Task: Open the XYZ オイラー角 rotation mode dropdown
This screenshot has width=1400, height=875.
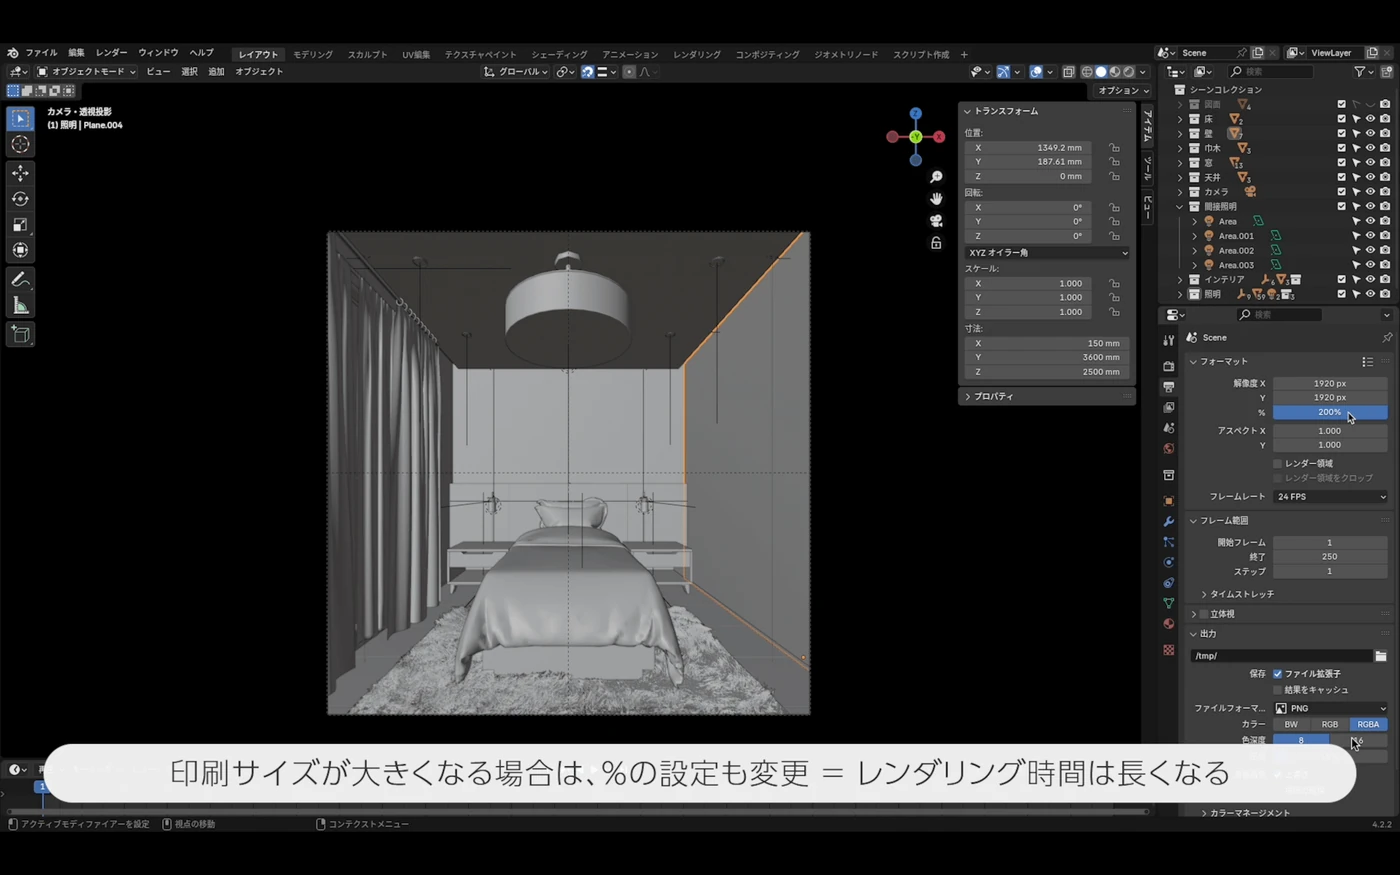Action: click(1047, 253)
